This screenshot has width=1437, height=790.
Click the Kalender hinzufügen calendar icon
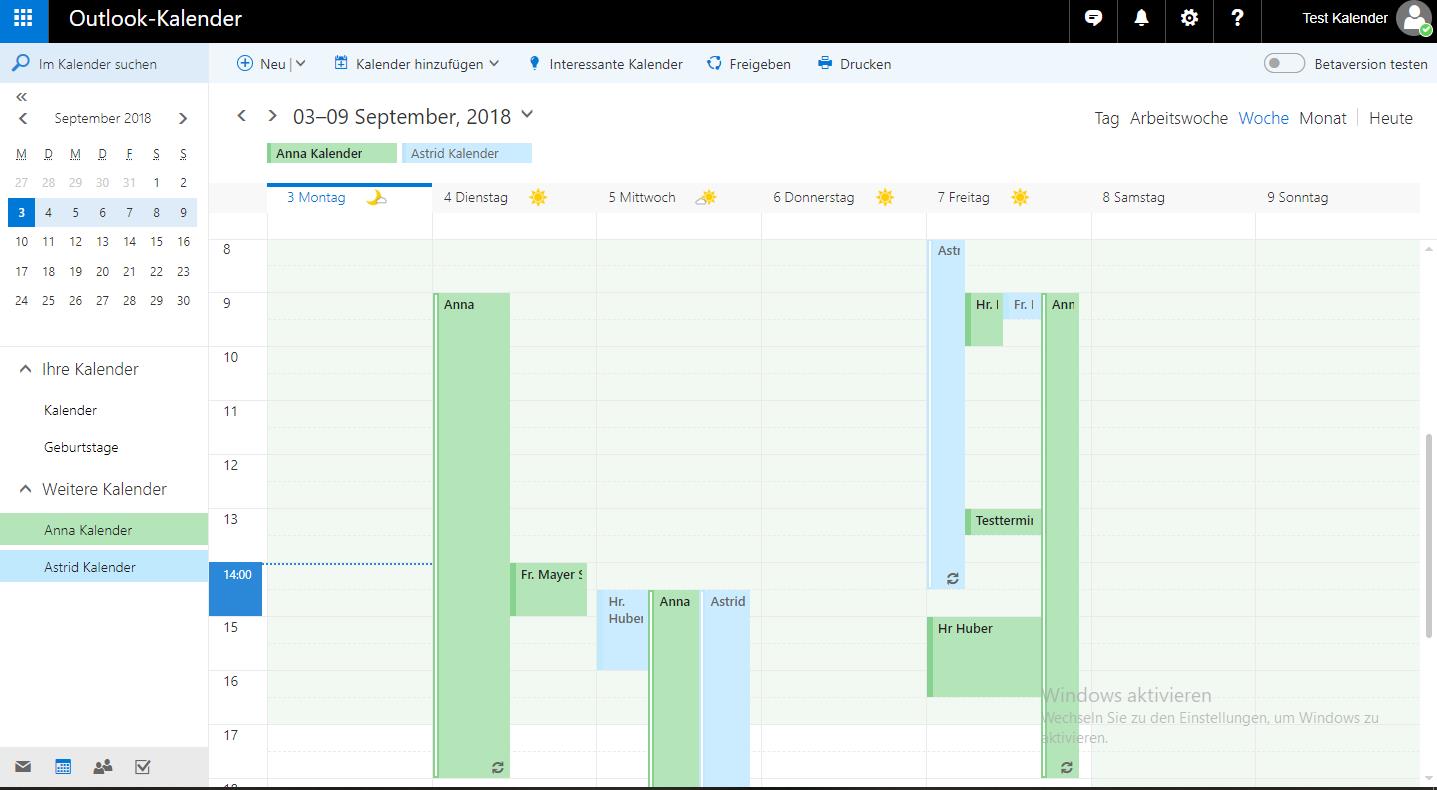pos(341,63)
